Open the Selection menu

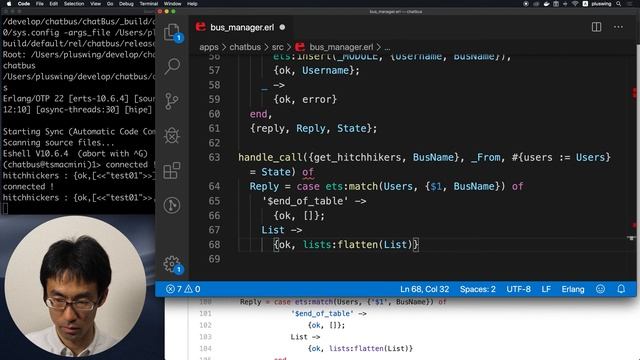(74, 4)
